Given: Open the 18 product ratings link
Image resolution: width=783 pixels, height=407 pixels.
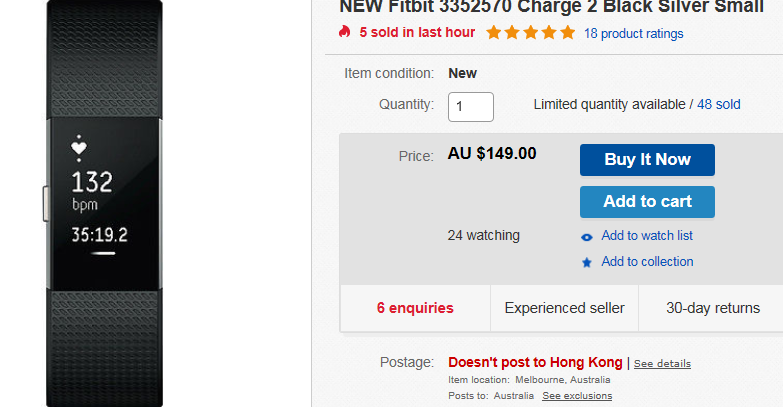Looking at the screenshot, I should click(633, 33).
